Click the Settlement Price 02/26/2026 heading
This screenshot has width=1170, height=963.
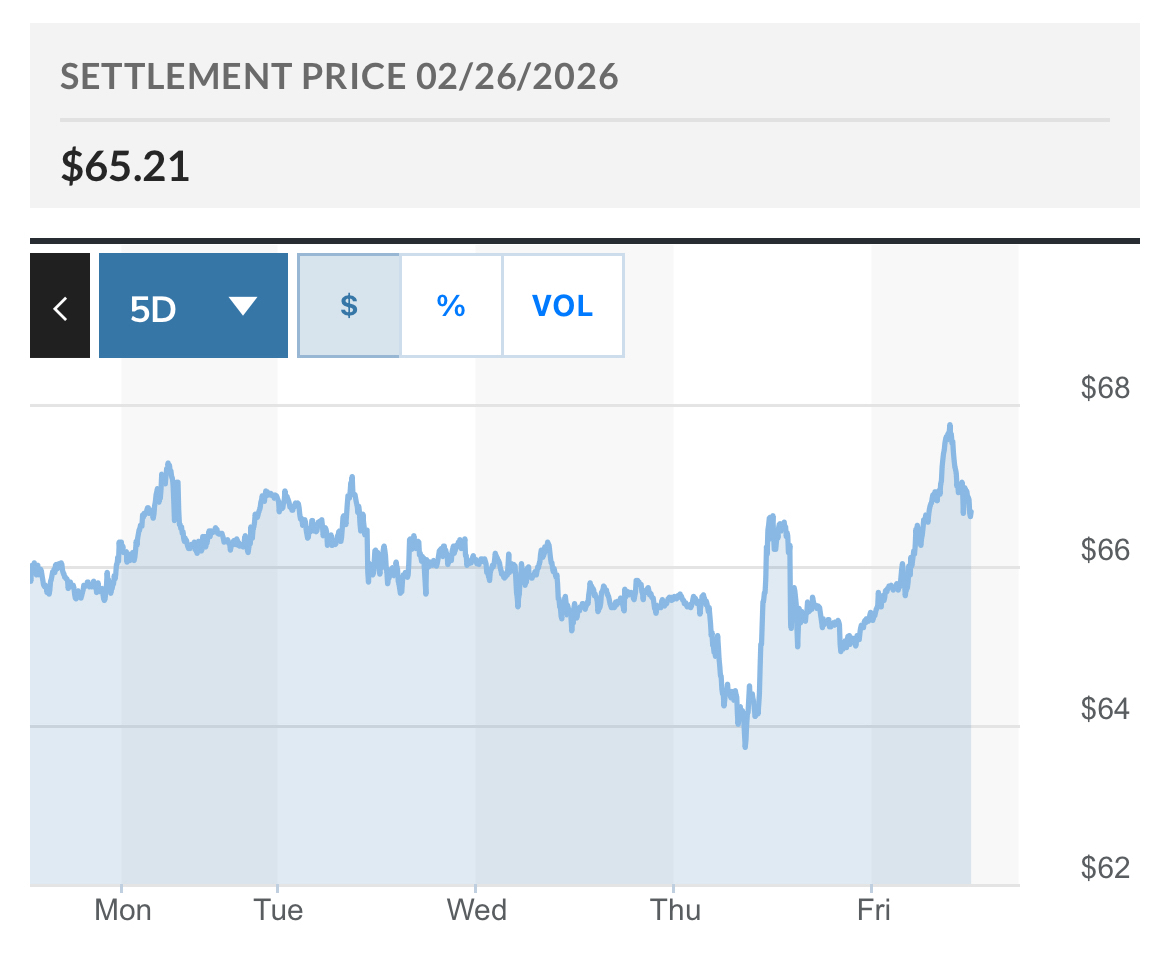point(340,77)
